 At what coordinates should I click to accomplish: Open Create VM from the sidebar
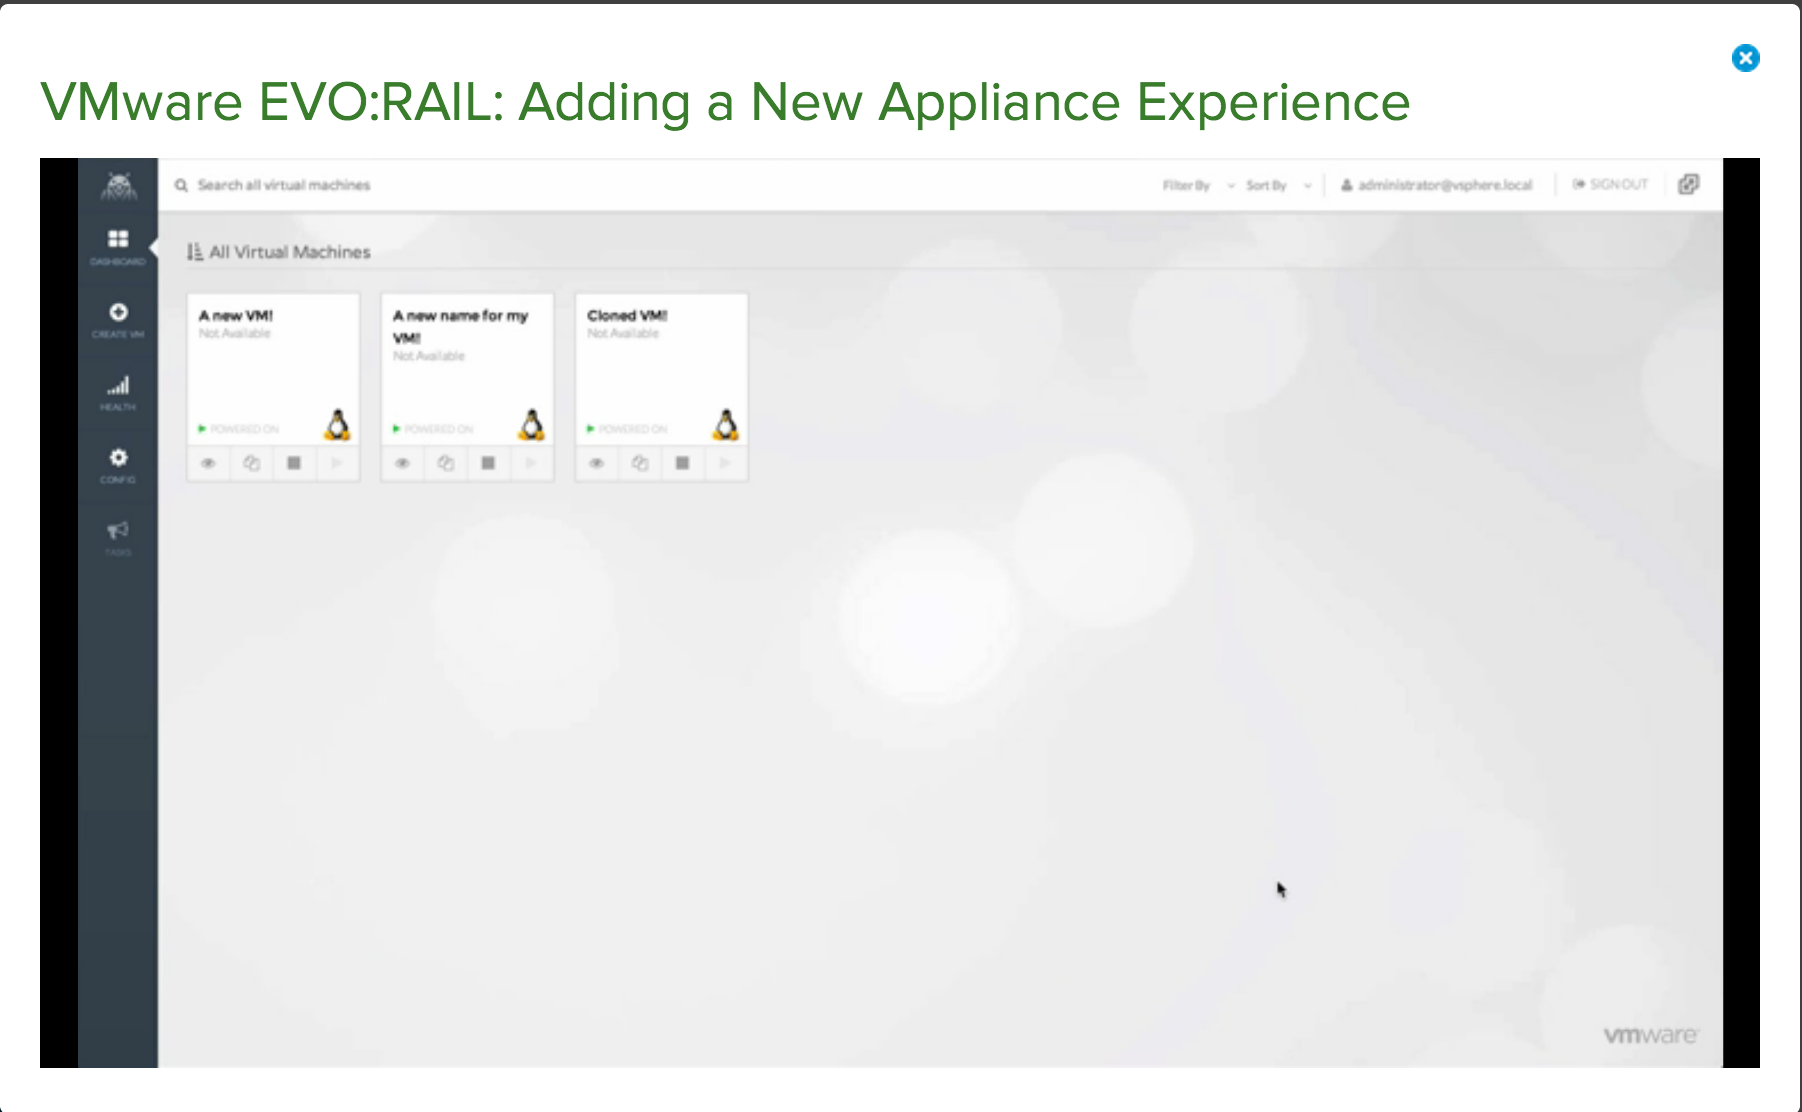point(118,320)
